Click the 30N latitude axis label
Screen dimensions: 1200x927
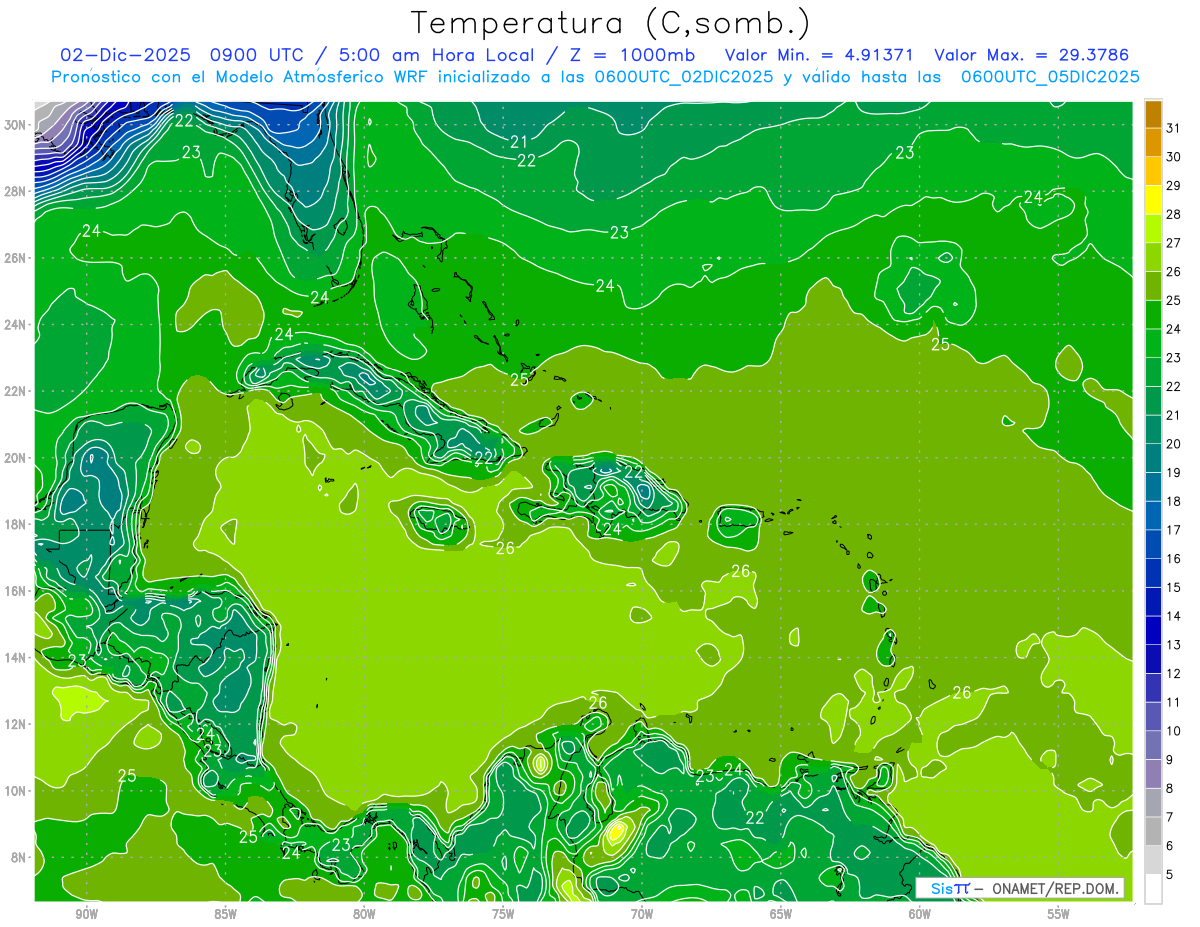(x=16, y=125)
